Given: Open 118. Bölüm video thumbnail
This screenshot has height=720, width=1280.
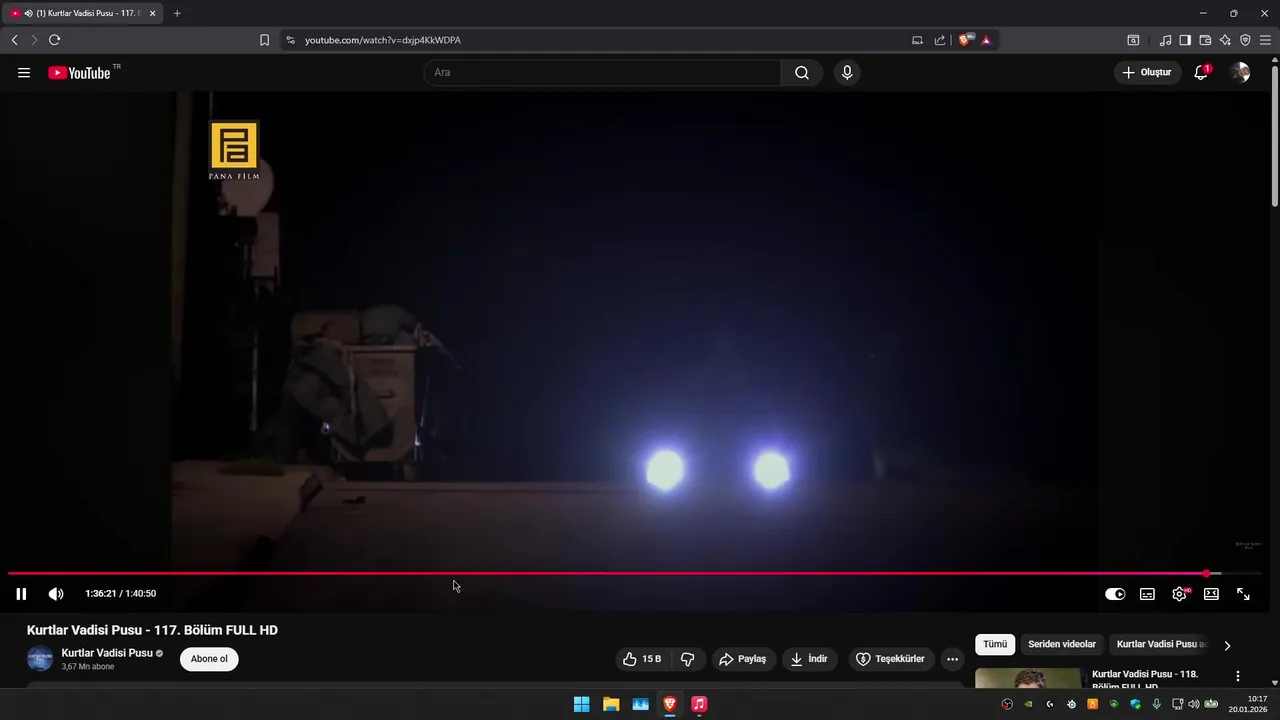Looking at the screenshot, I should pyautogui.click(x=1028, y=678).
